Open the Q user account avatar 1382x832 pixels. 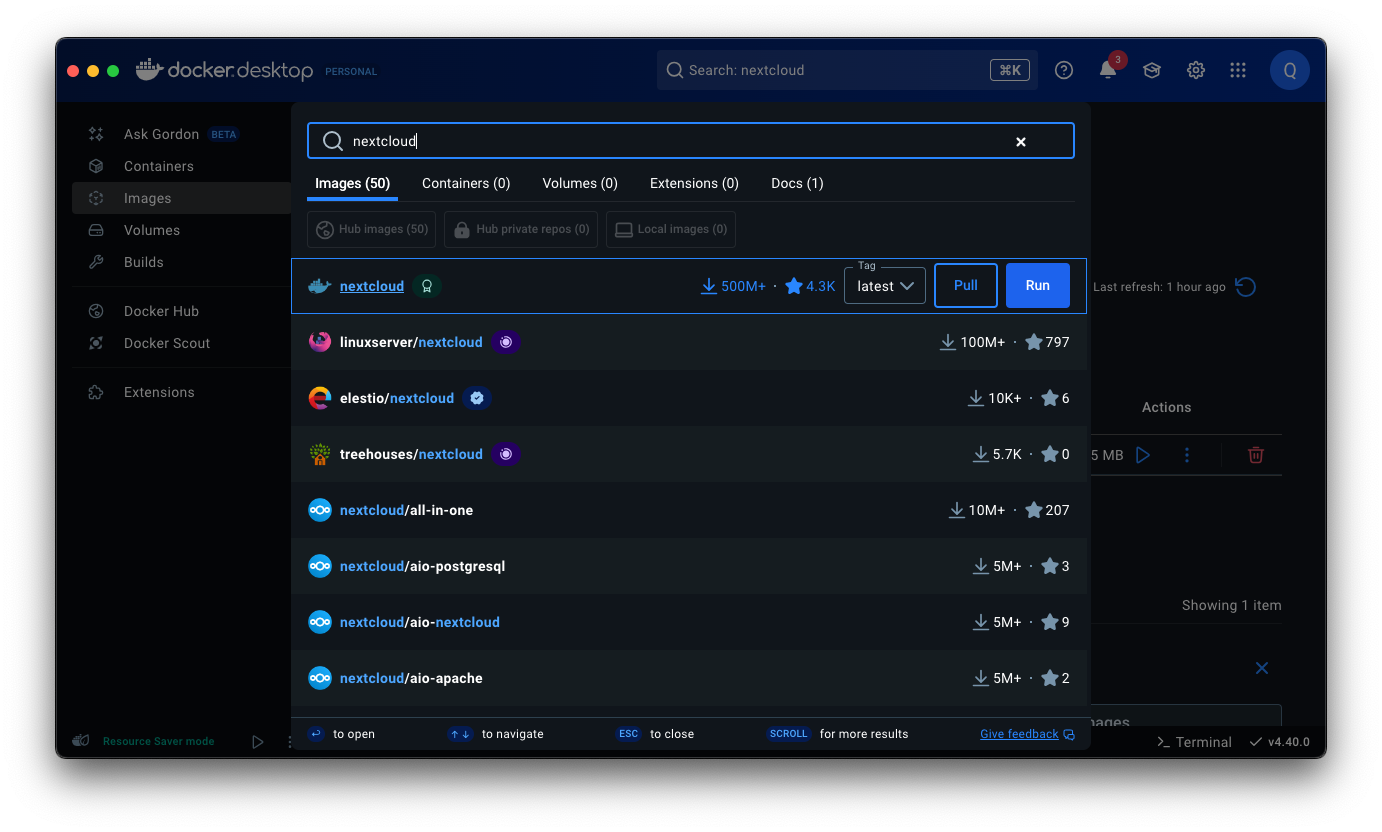point(1290,70)
